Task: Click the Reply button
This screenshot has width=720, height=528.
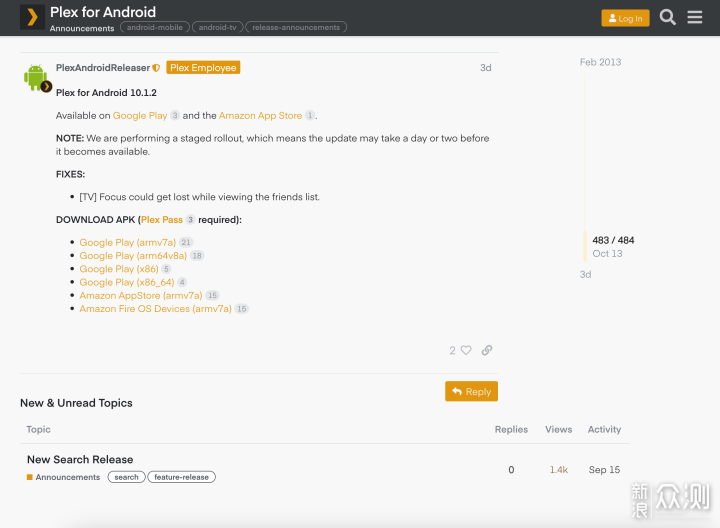Action: (x=471, y=392)
